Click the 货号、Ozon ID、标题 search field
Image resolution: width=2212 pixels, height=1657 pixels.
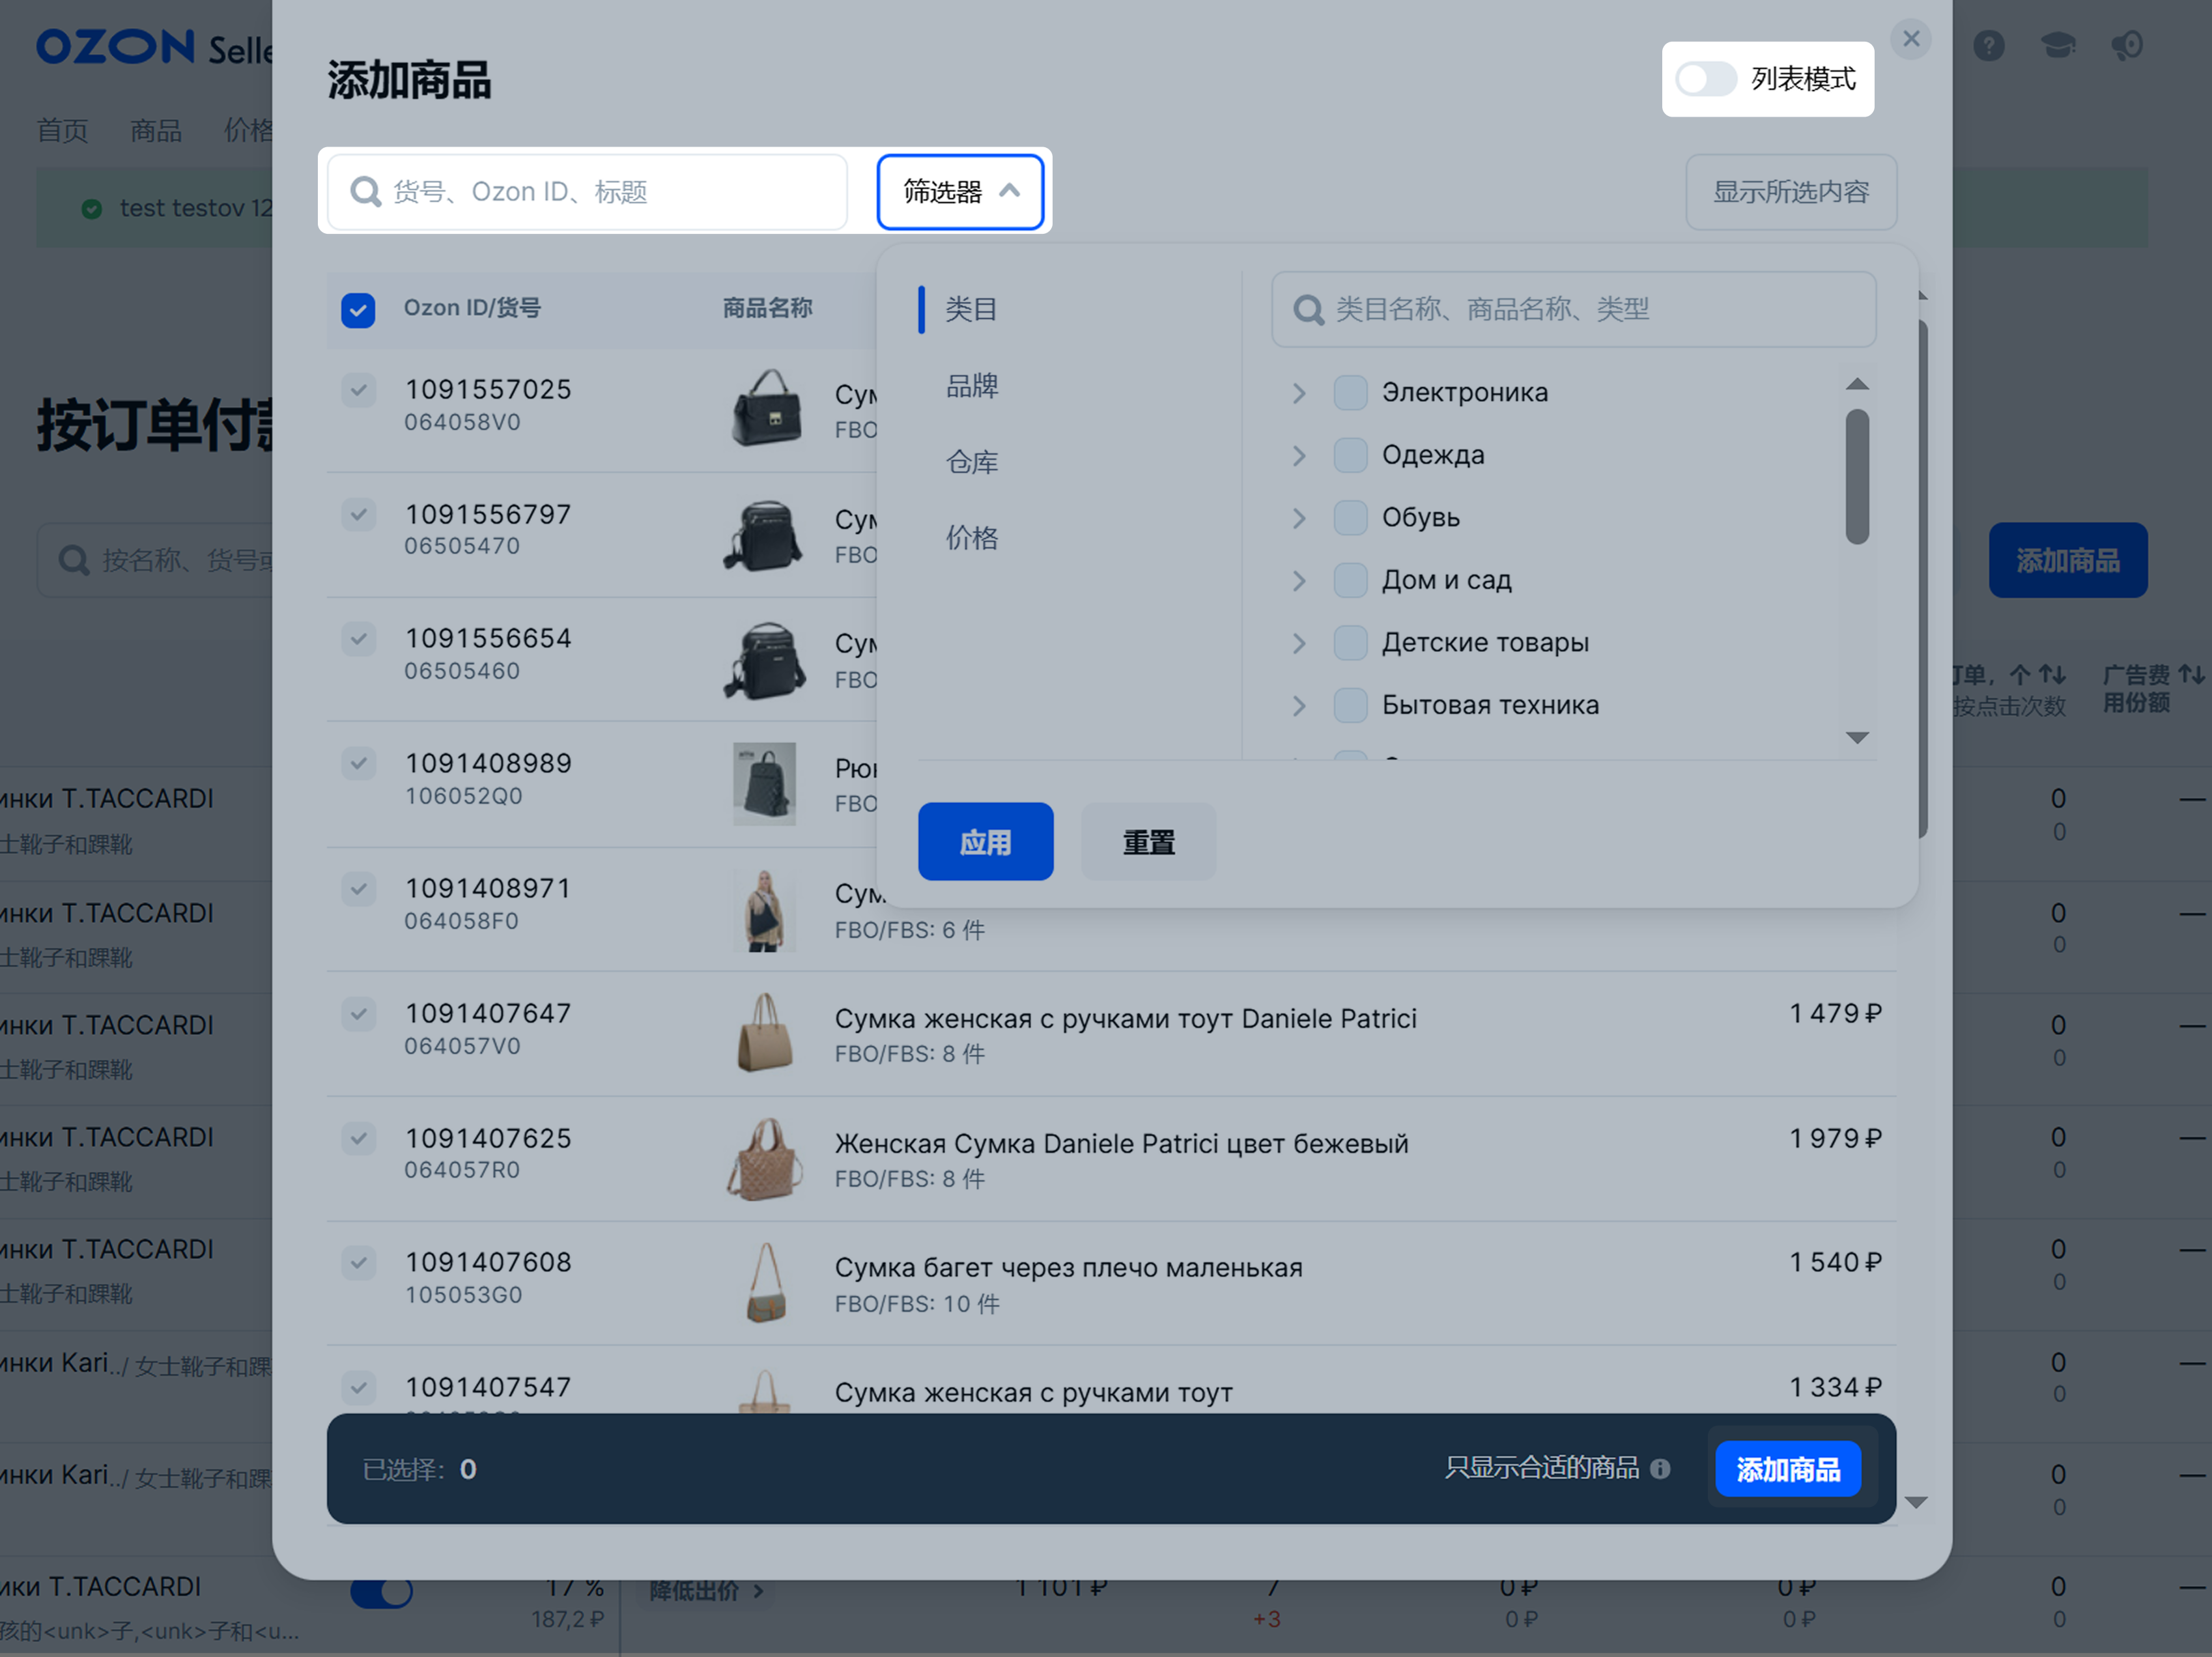pos(588,191)
